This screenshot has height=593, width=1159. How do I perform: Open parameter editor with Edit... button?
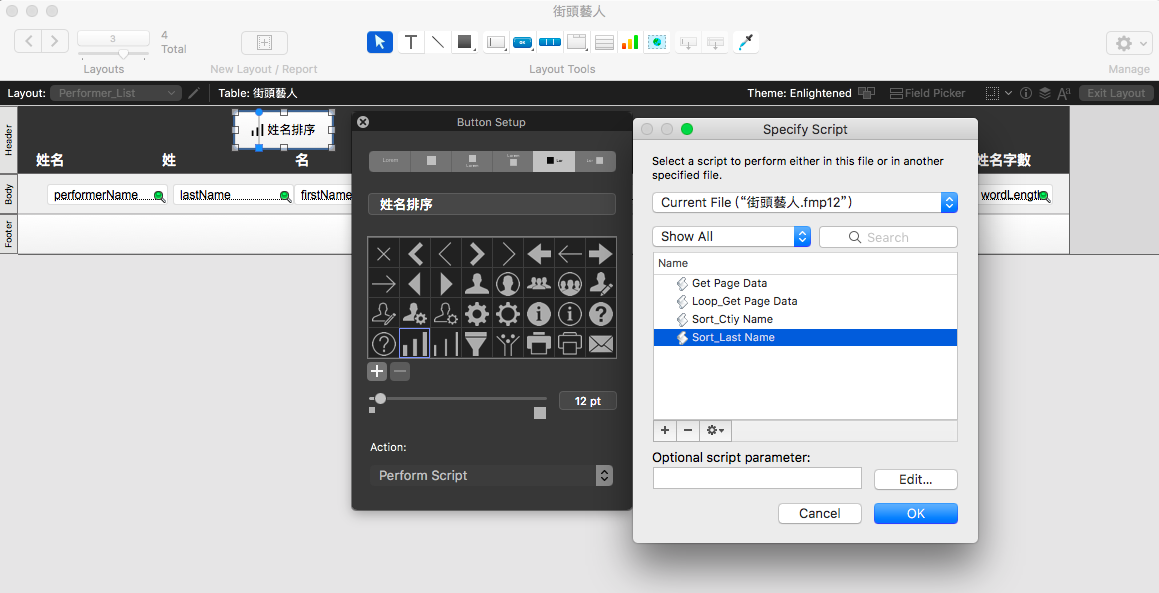point(916,479)
